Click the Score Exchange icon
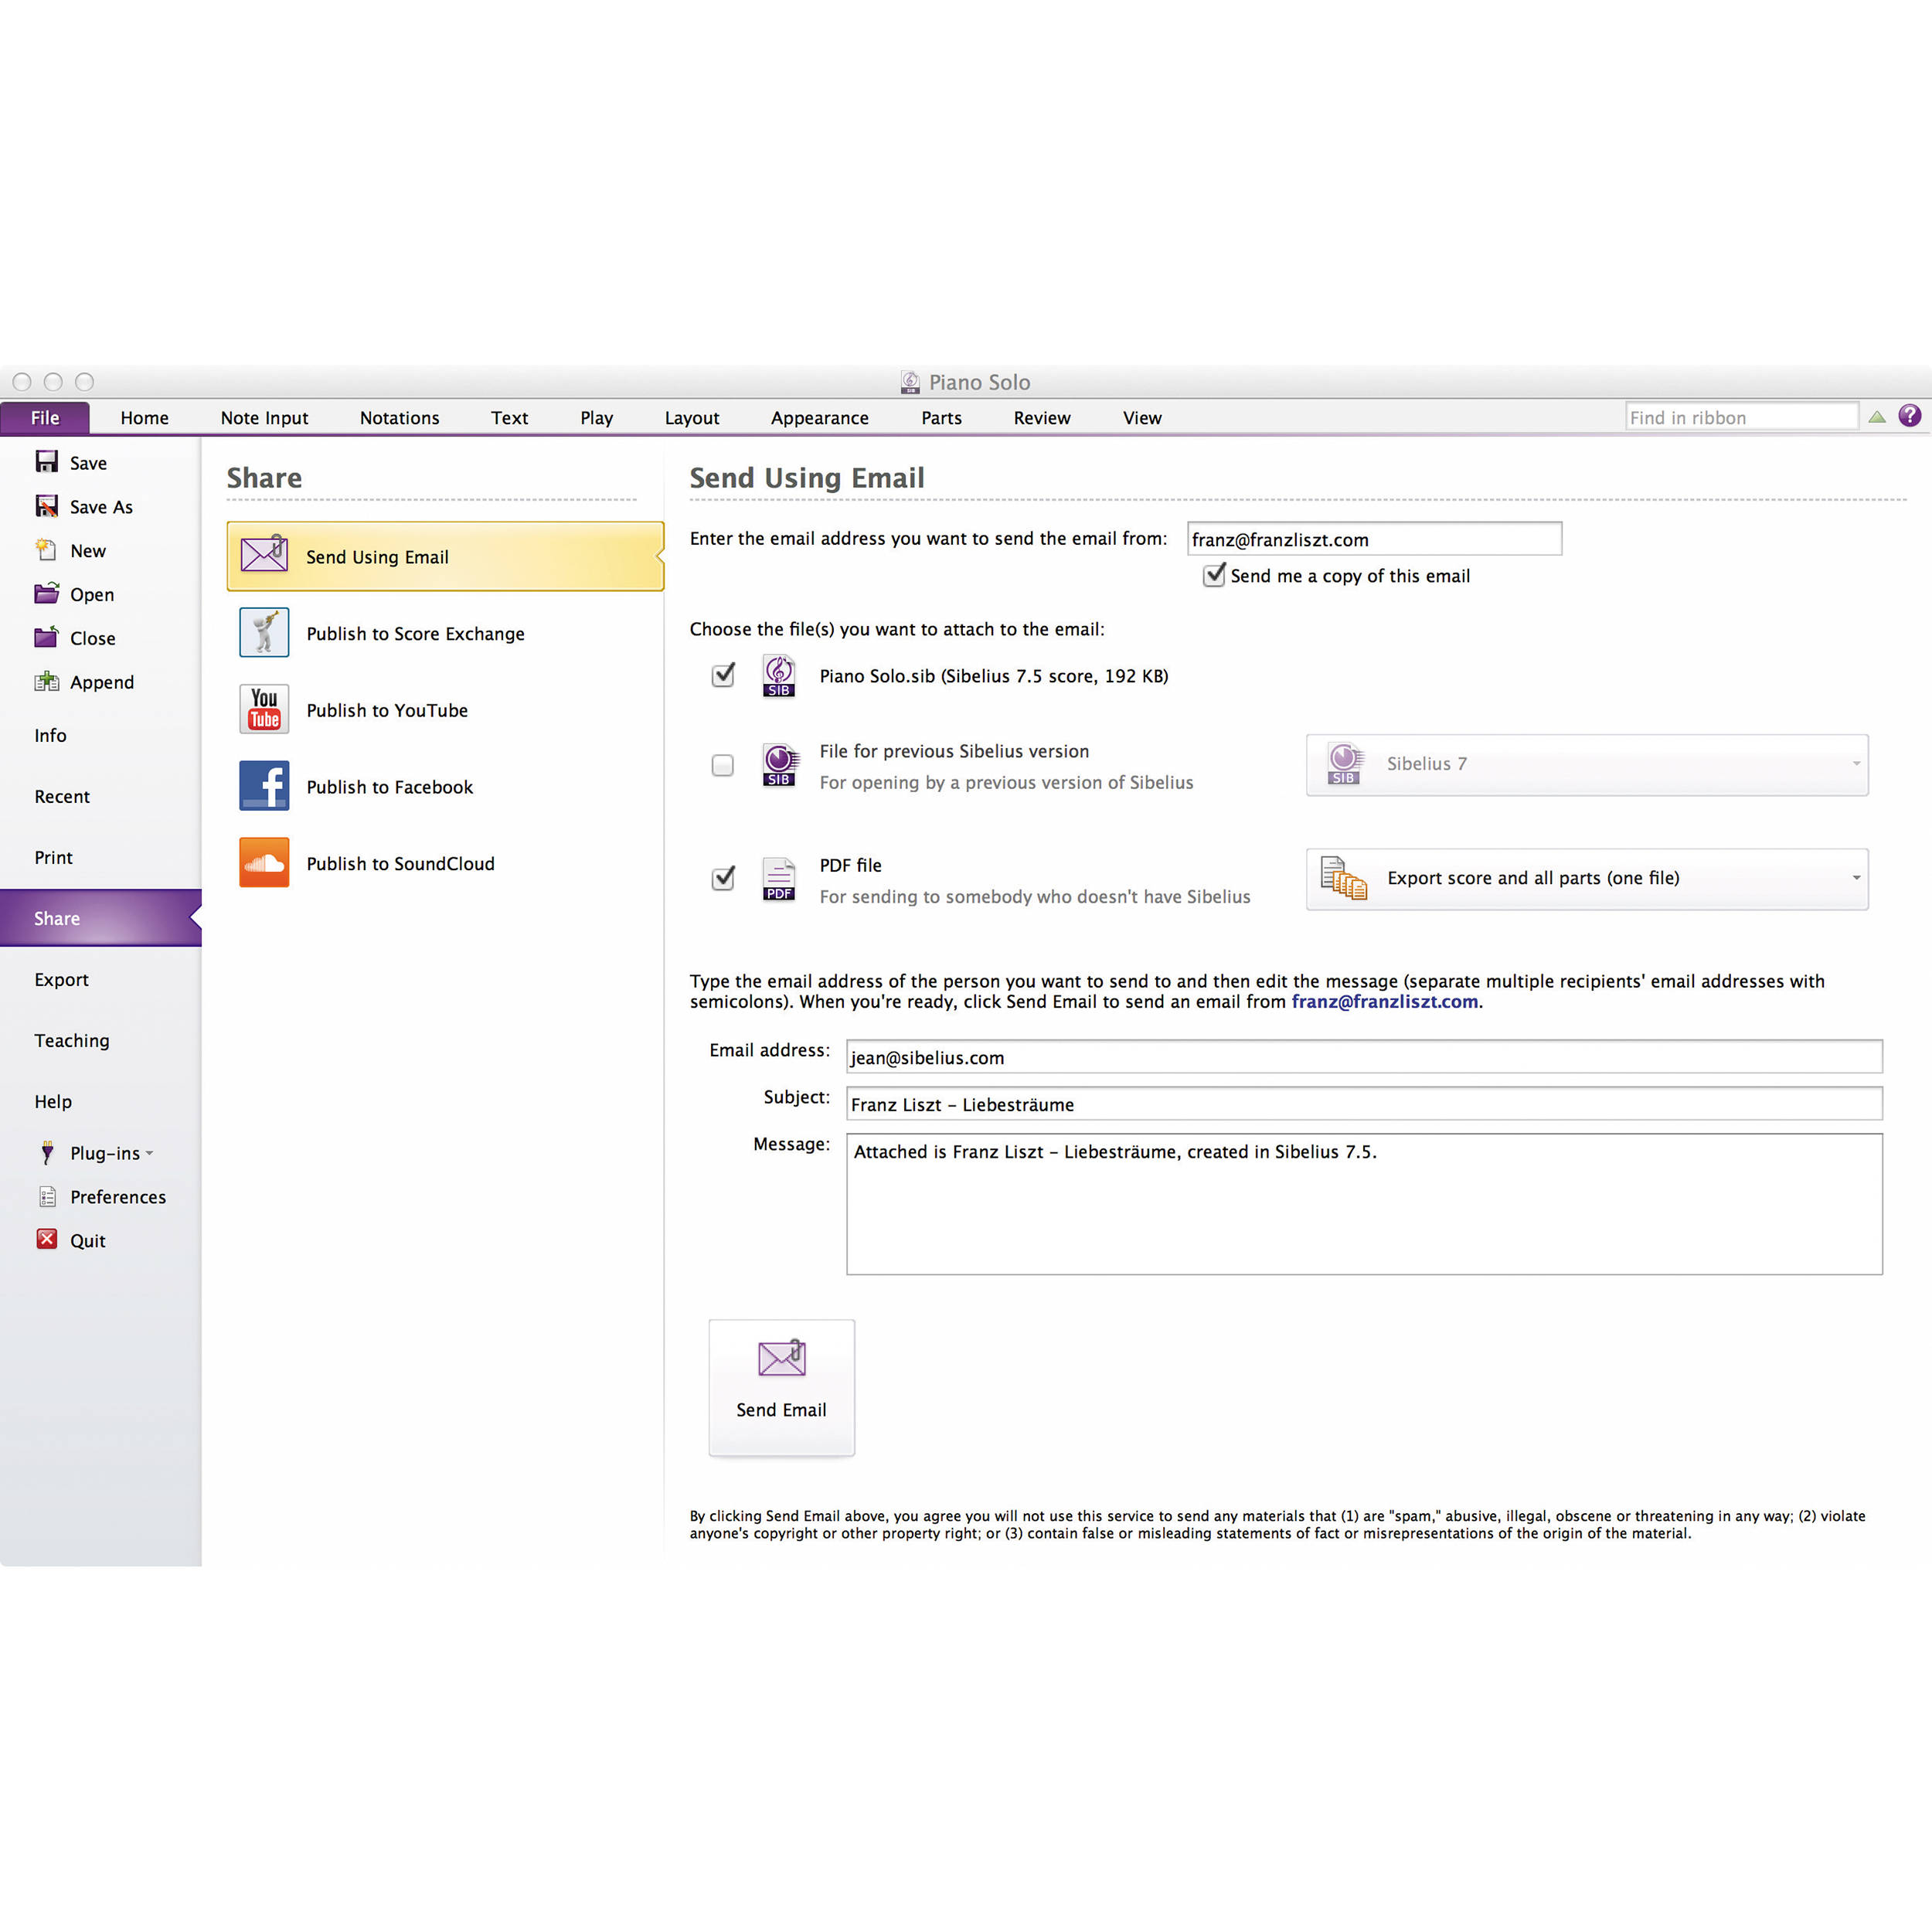1932x1932 pixels. click(x=264, y=633)
